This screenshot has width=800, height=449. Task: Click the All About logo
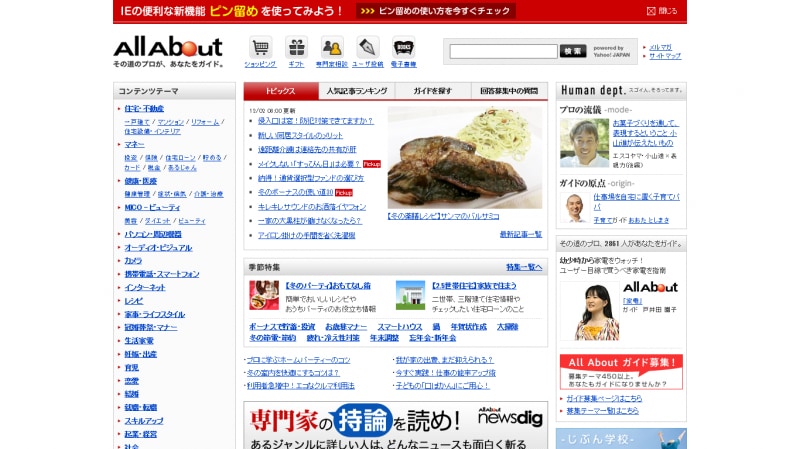pos(168,47)
